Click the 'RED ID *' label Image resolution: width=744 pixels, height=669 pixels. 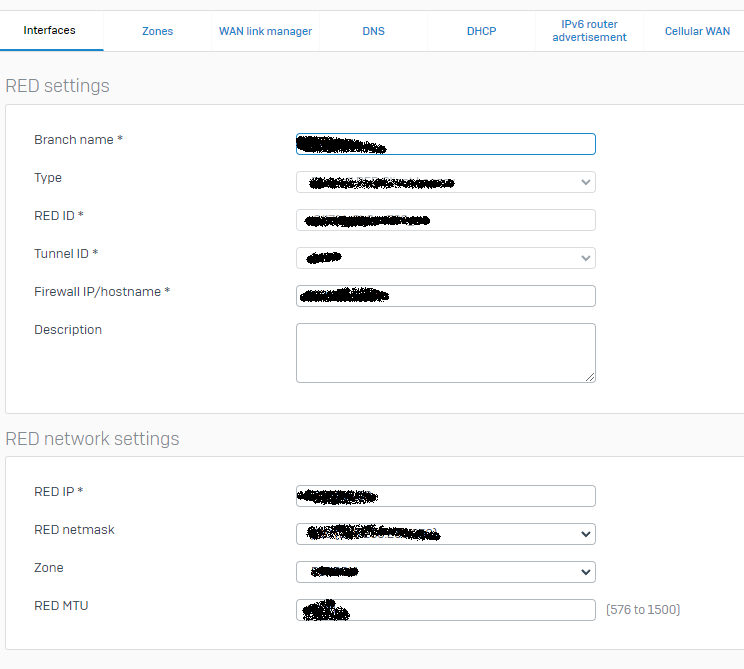coord(59,215)
